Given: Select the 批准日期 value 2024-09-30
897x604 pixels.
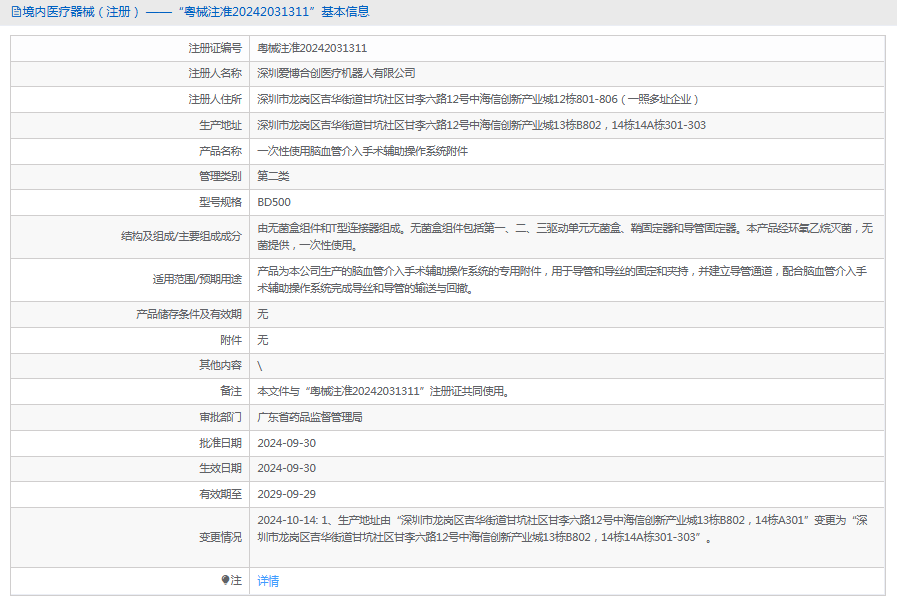Looking at the screenshot, I should click(287, 443).
